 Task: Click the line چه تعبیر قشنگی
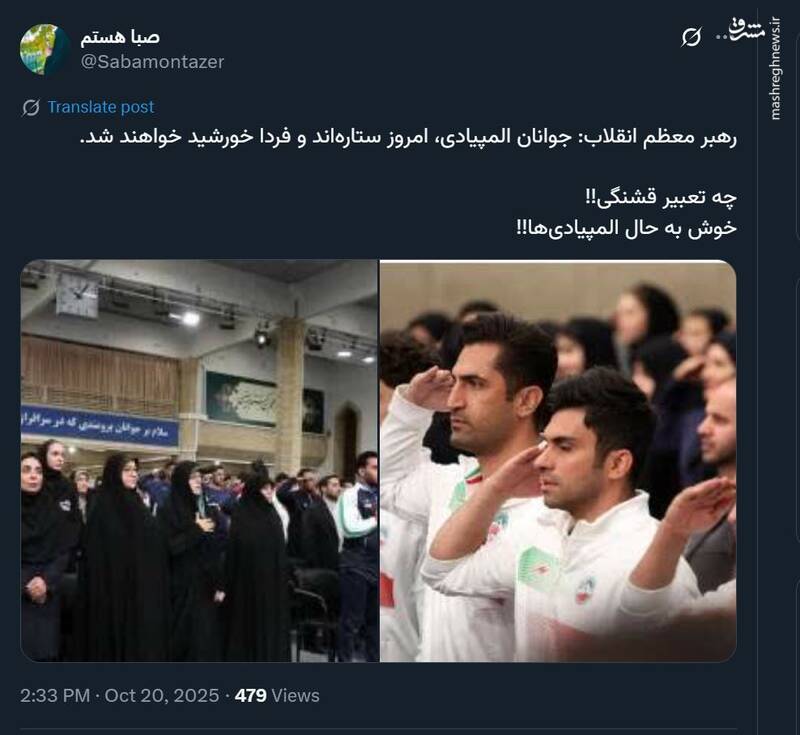coord(661,197)
